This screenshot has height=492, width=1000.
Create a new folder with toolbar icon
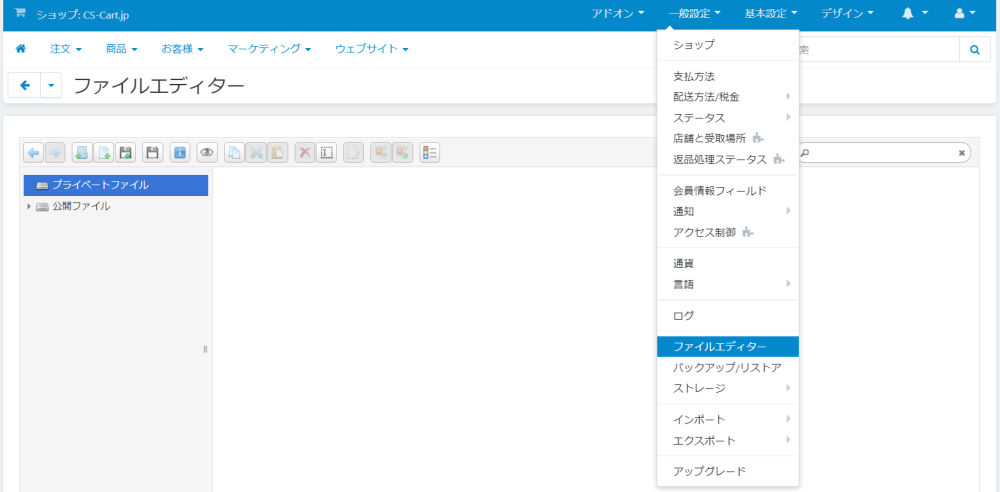click(82, 153)
